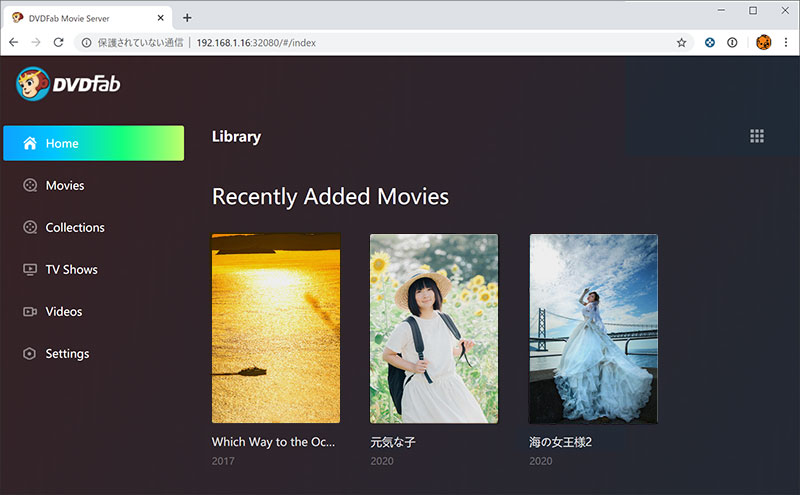Open the Home section
Image resolution: width=800 pixels, height=495 pixels.
[x=94, y=143]
